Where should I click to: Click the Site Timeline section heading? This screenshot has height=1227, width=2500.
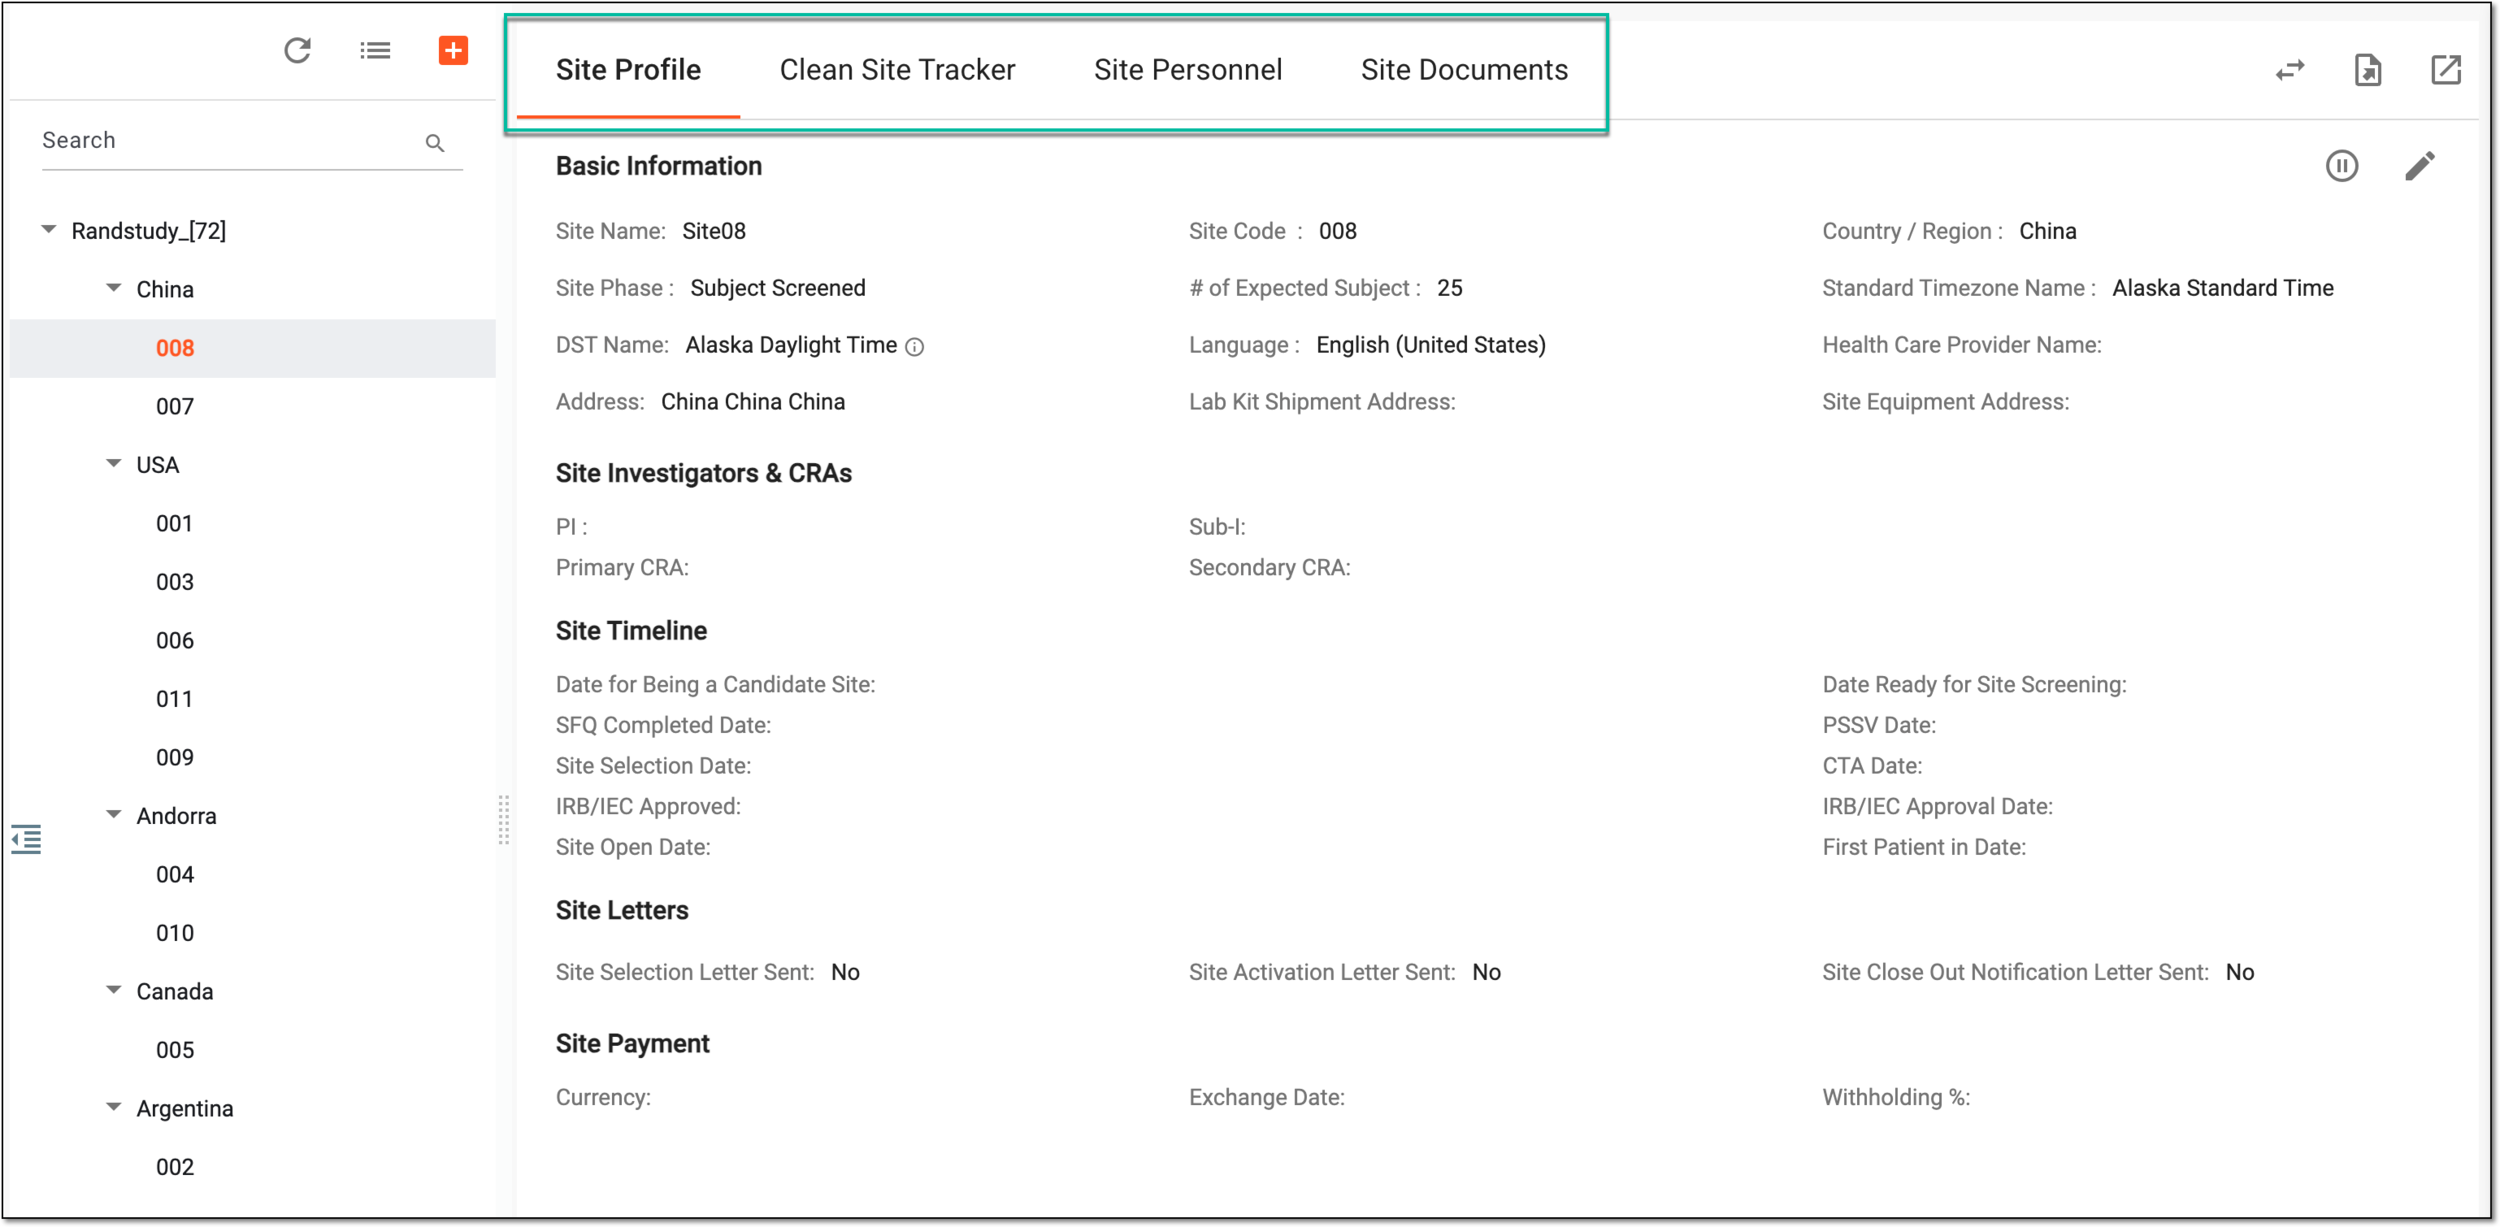(631, 631)
